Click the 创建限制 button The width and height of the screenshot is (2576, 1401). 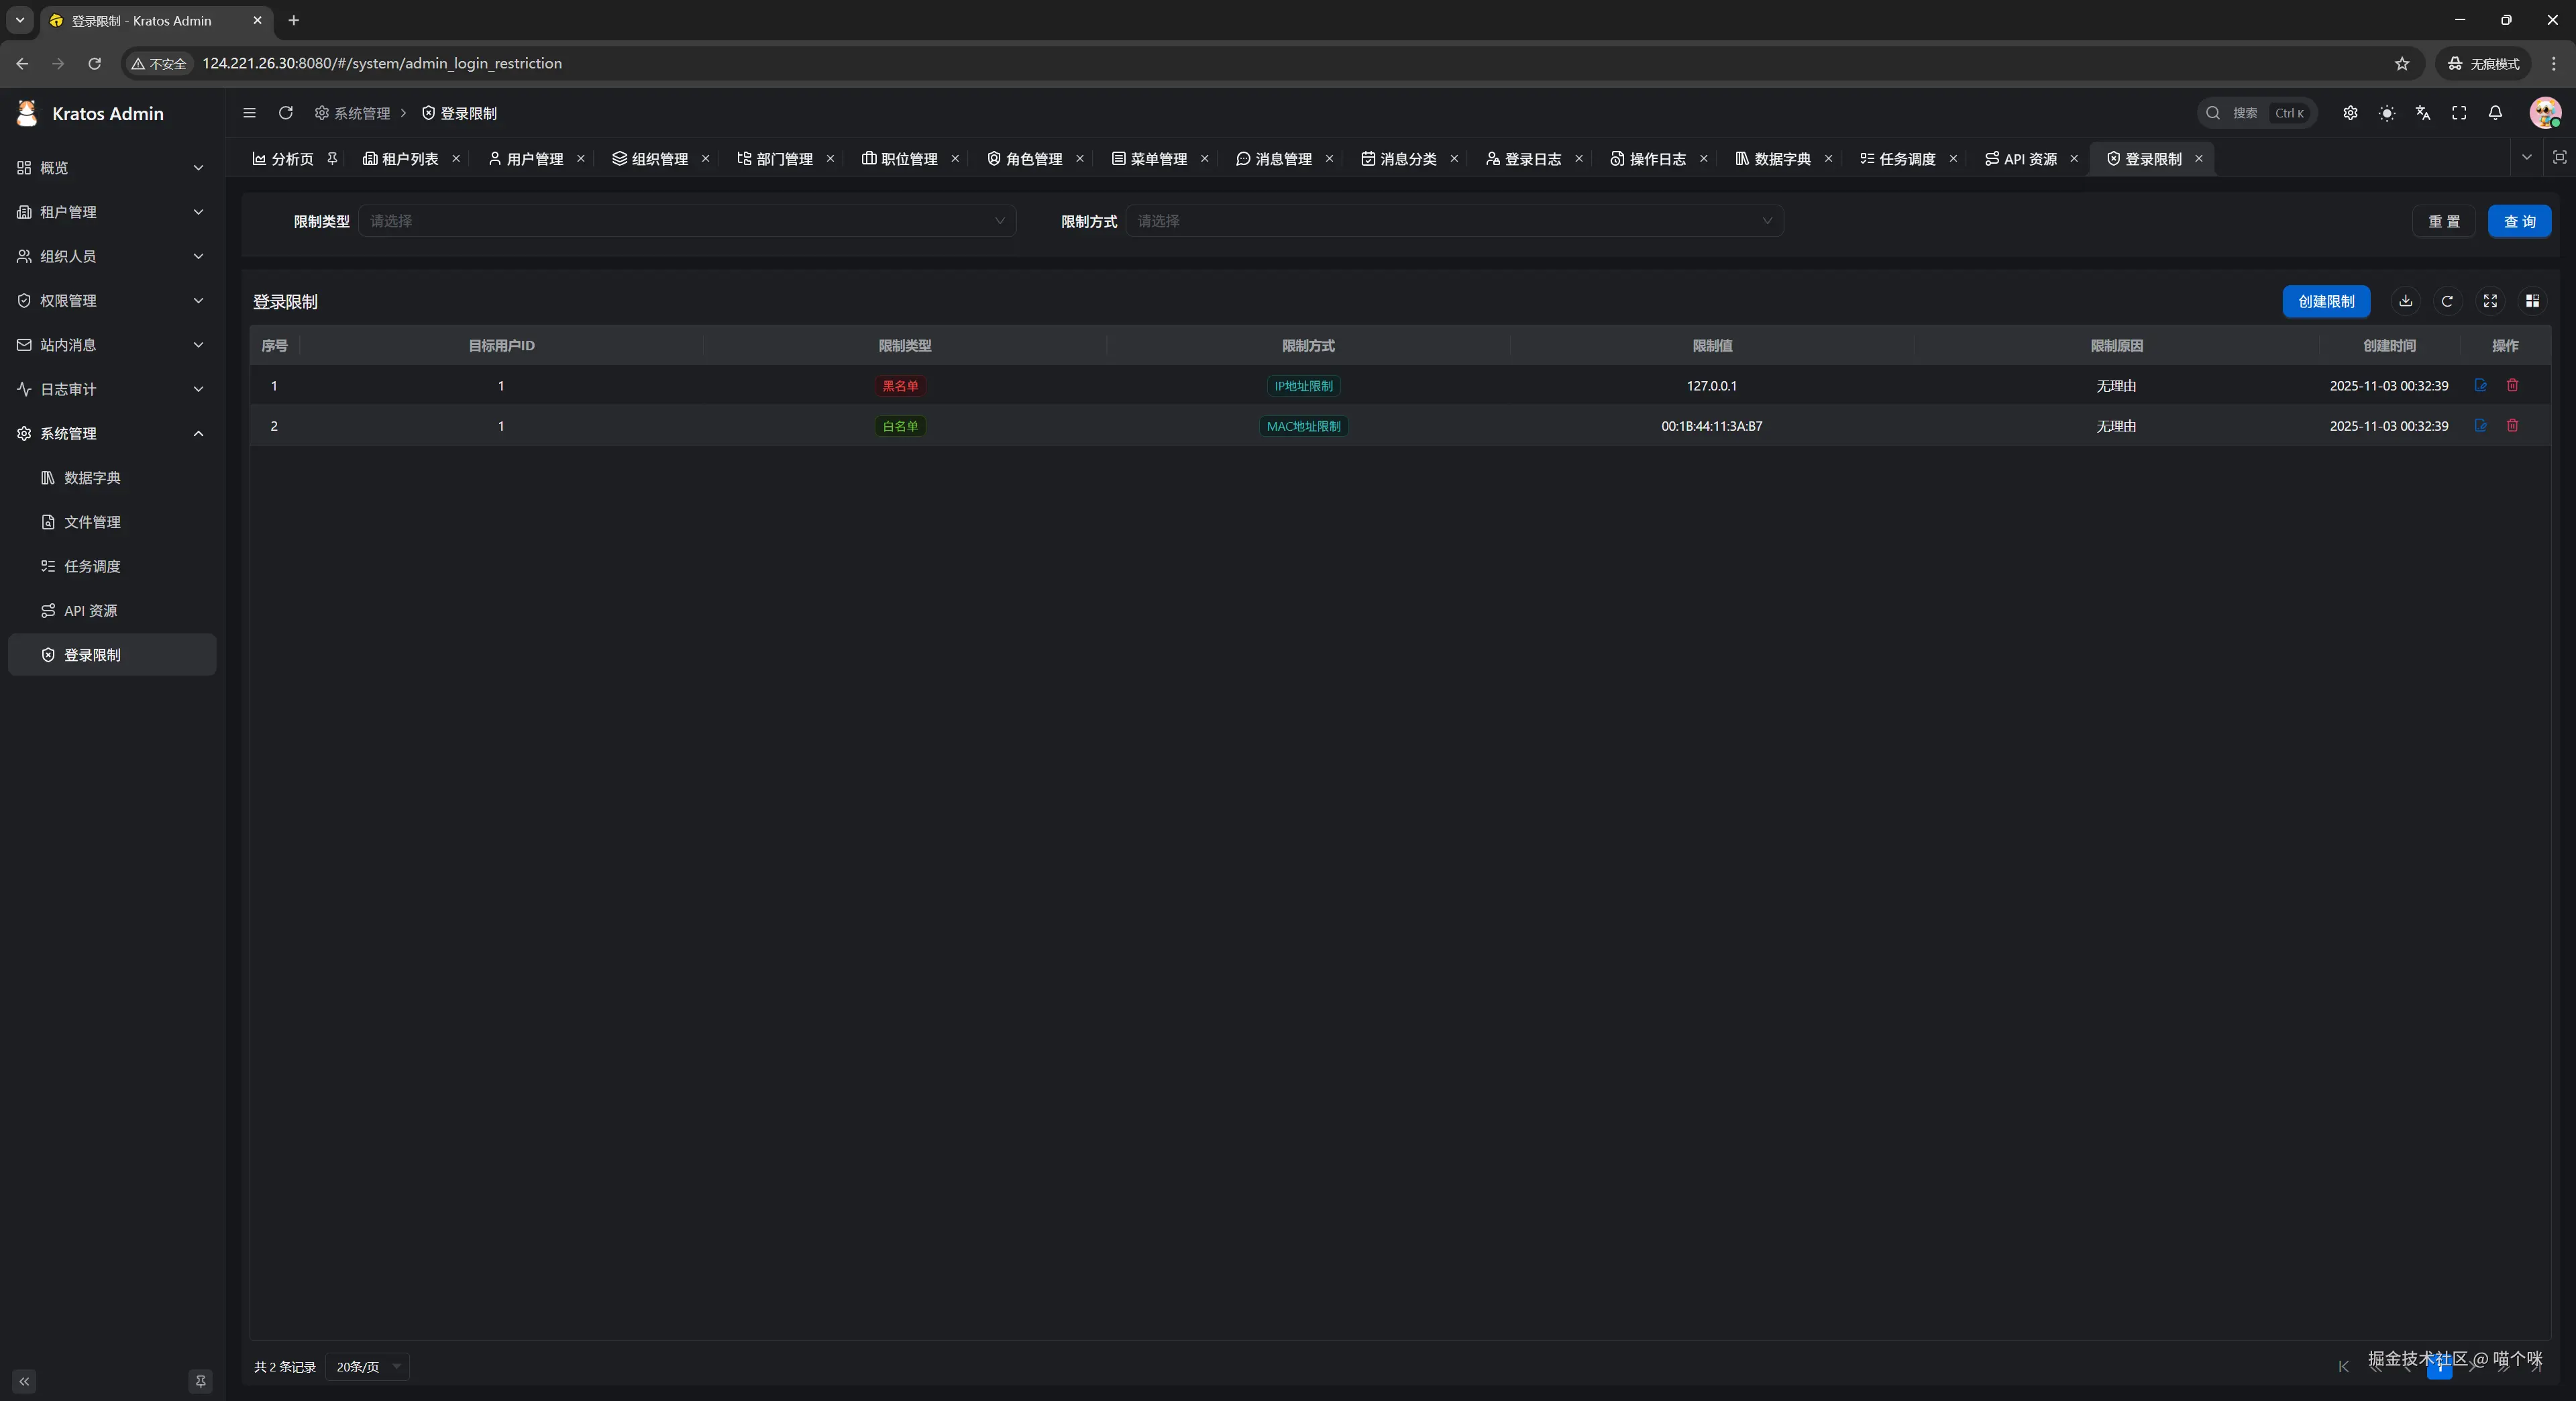[2325, 301]
